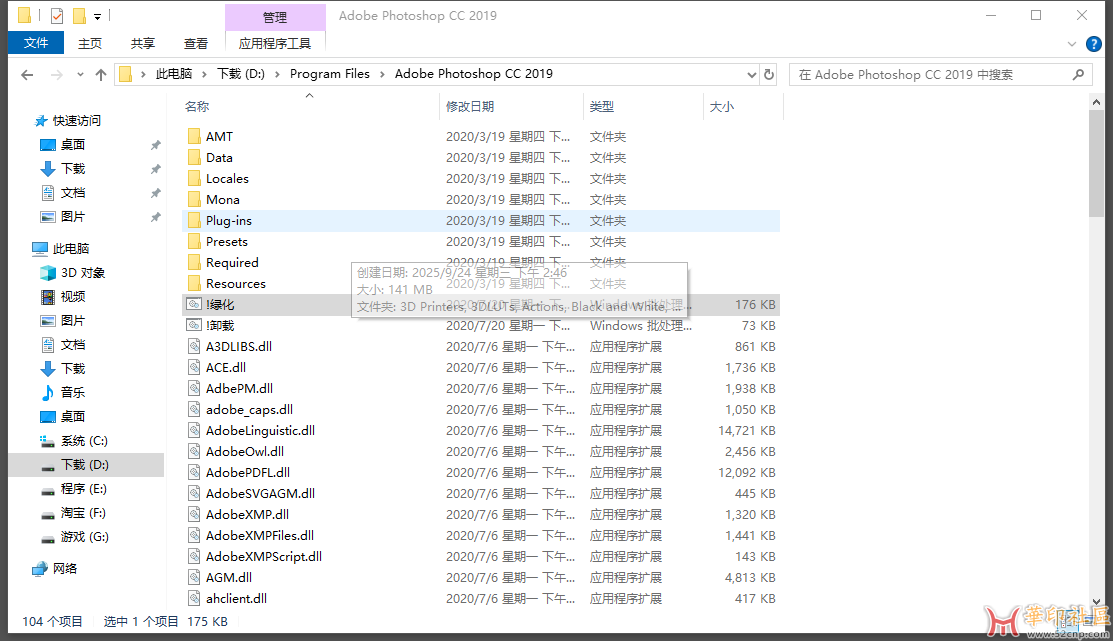Switch to the 共享 ribbon tab
Screen dimensions: 1113x641
[x=143, y=44]
